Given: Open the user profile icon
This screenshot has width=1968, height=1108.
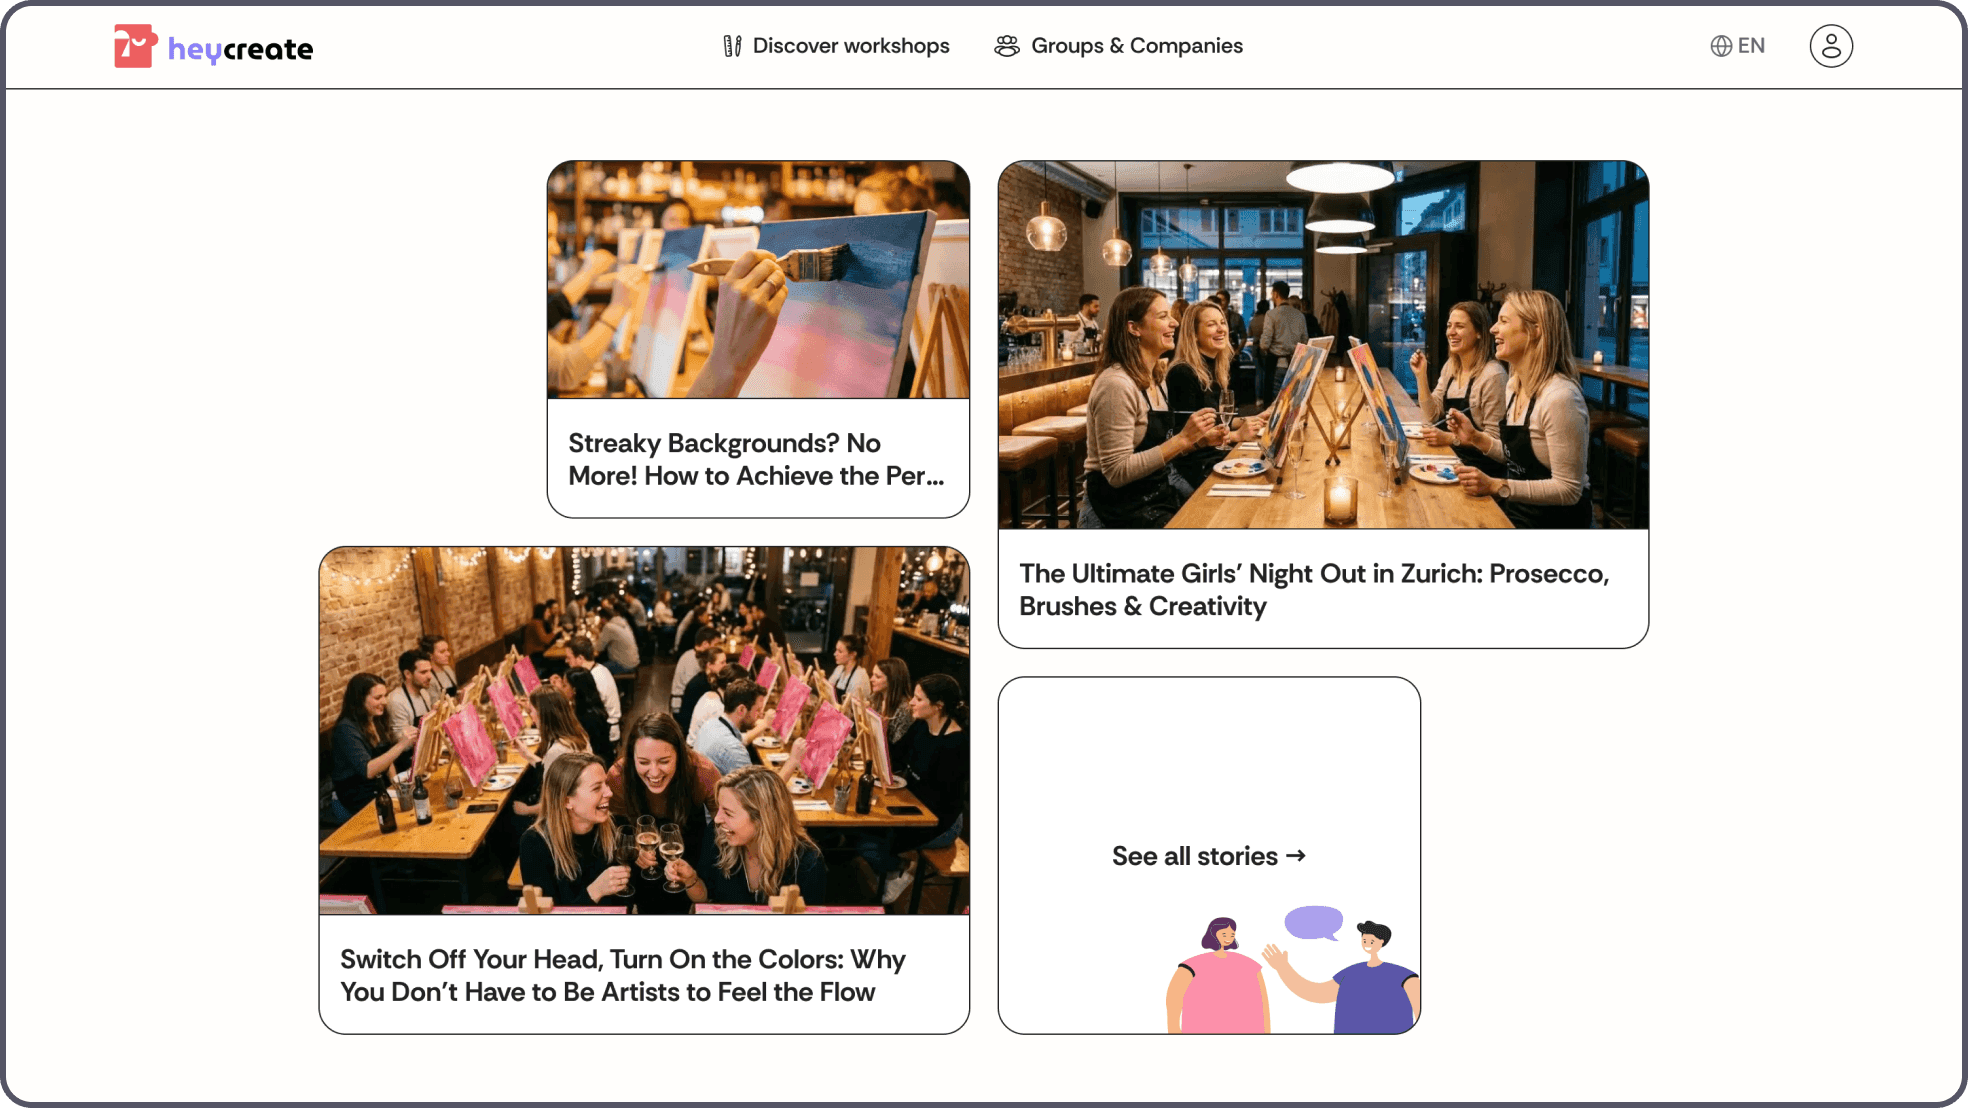Looking at the screenshot, I should click(1831, 45).
